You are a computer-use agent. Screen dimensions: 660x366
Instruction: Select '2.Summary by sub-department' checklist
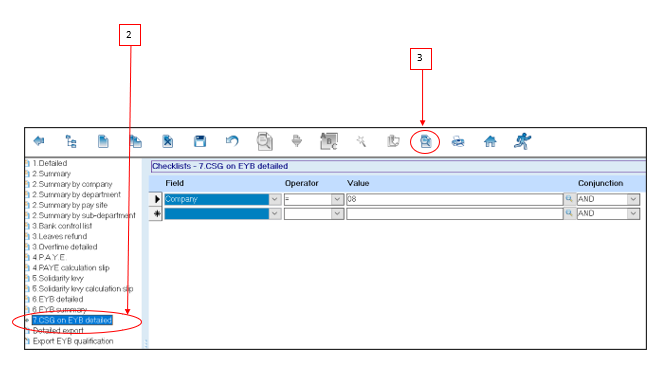[x=84, y=215]
